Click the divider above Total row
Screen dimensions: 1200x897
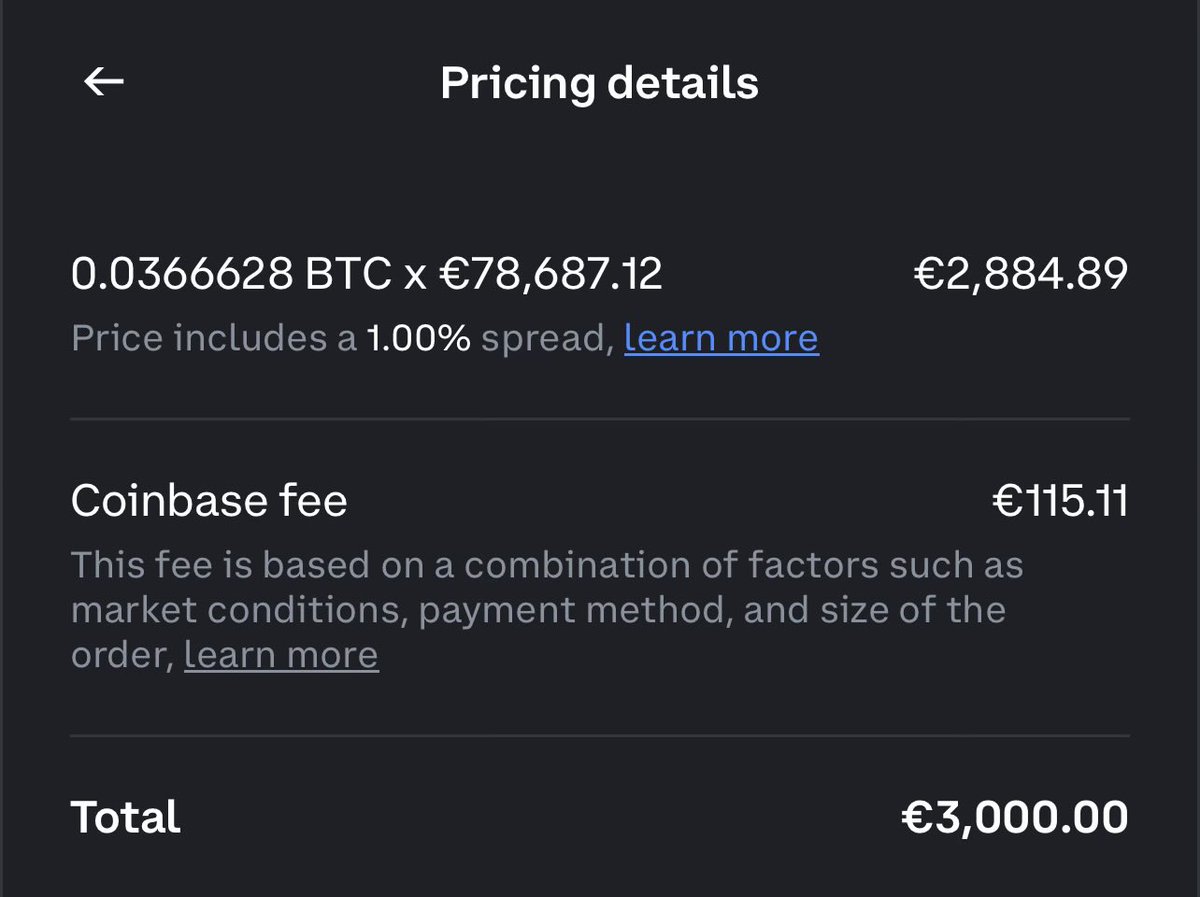600,736
